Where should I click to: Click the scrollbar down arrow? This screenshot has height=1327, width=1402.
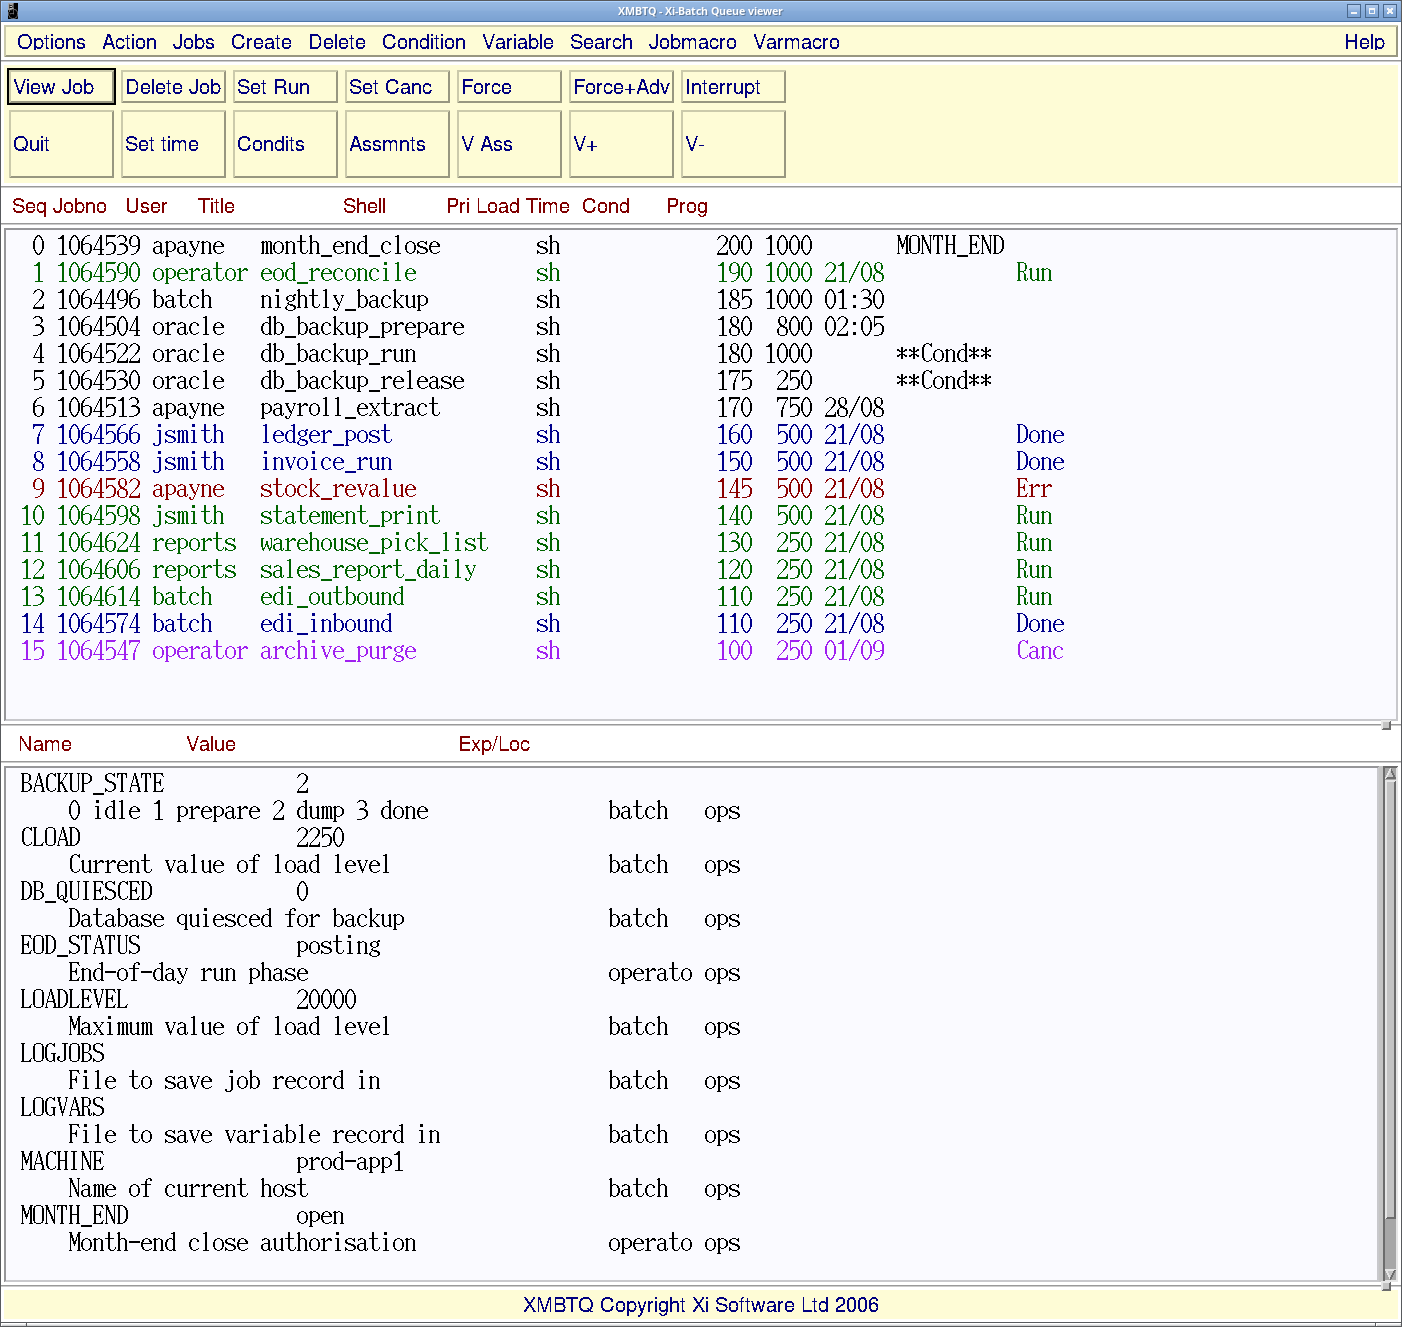(x=1389, y=1274)
